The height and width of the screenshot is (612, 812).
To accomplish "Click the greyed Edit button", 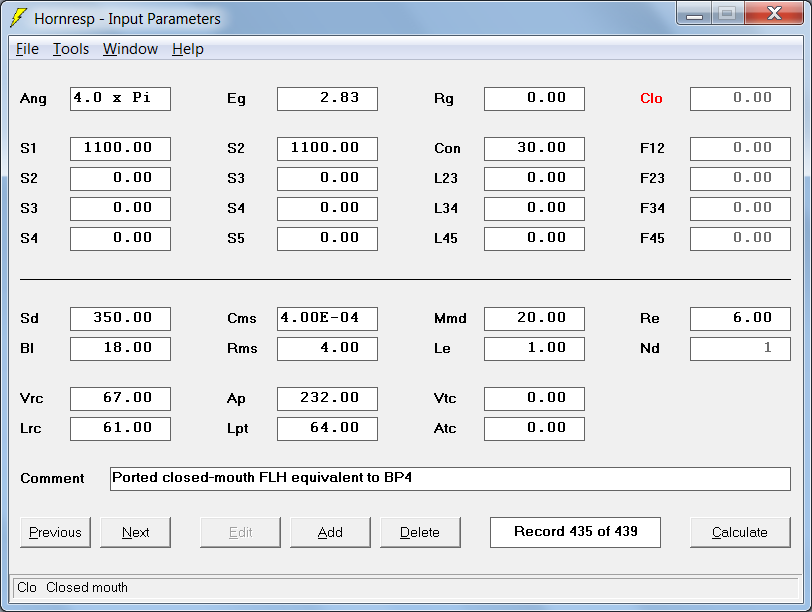I will tap(240, 532).
